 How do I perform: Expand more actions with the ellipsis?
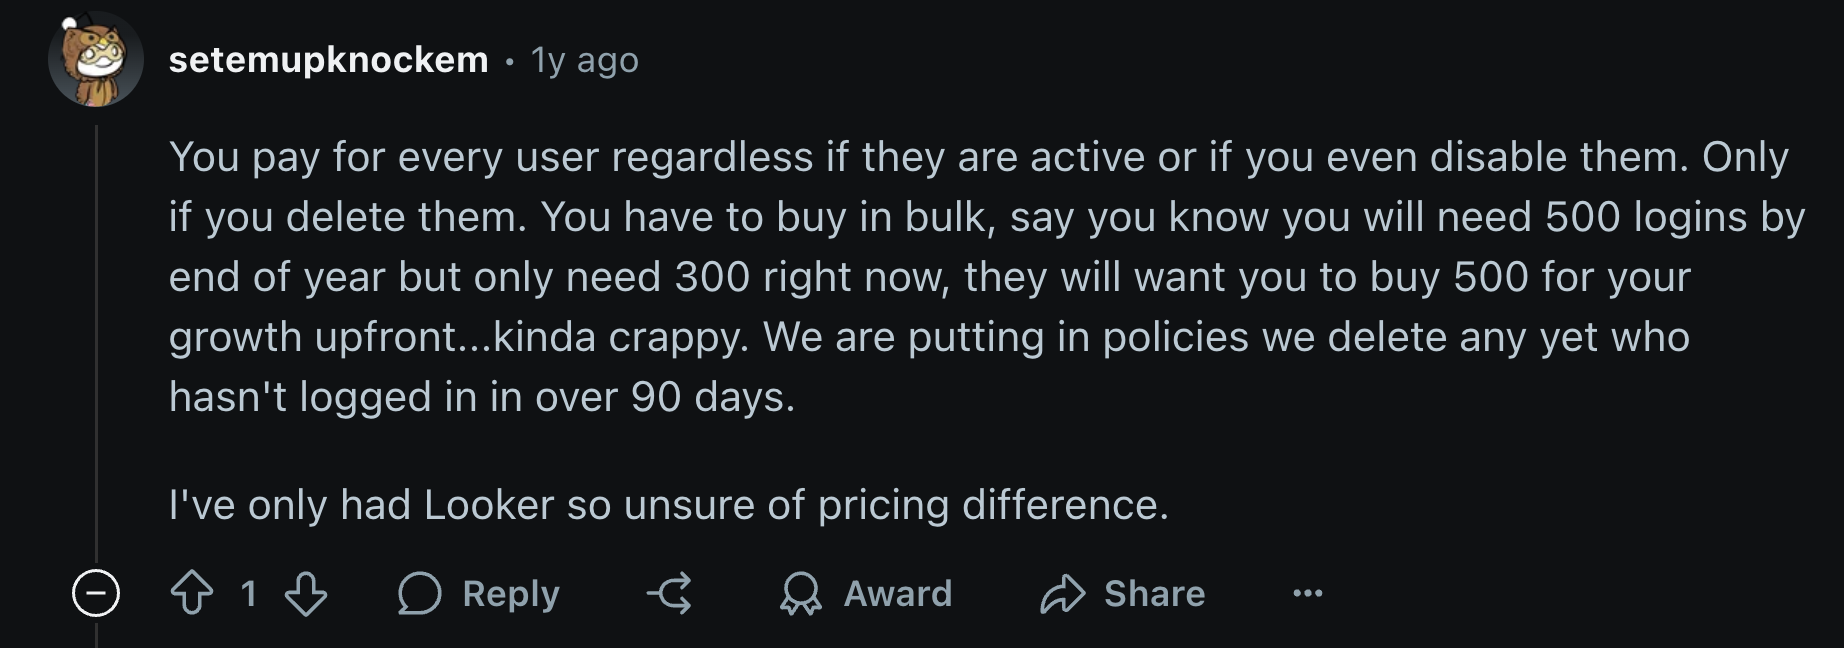1310,593
